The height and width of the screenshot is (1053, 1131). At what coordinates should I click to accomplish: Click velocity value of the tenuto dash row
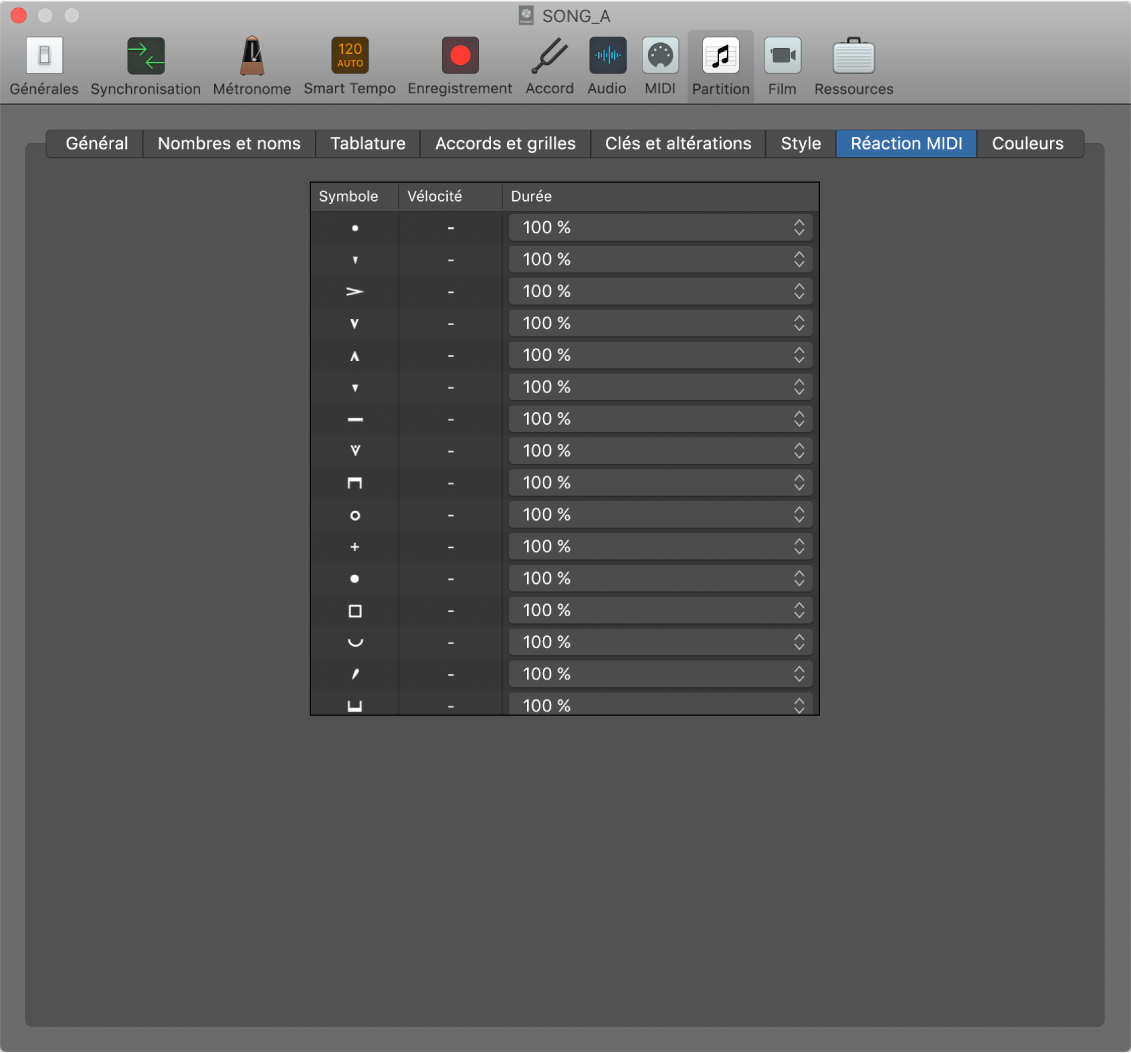coord(451,419)
